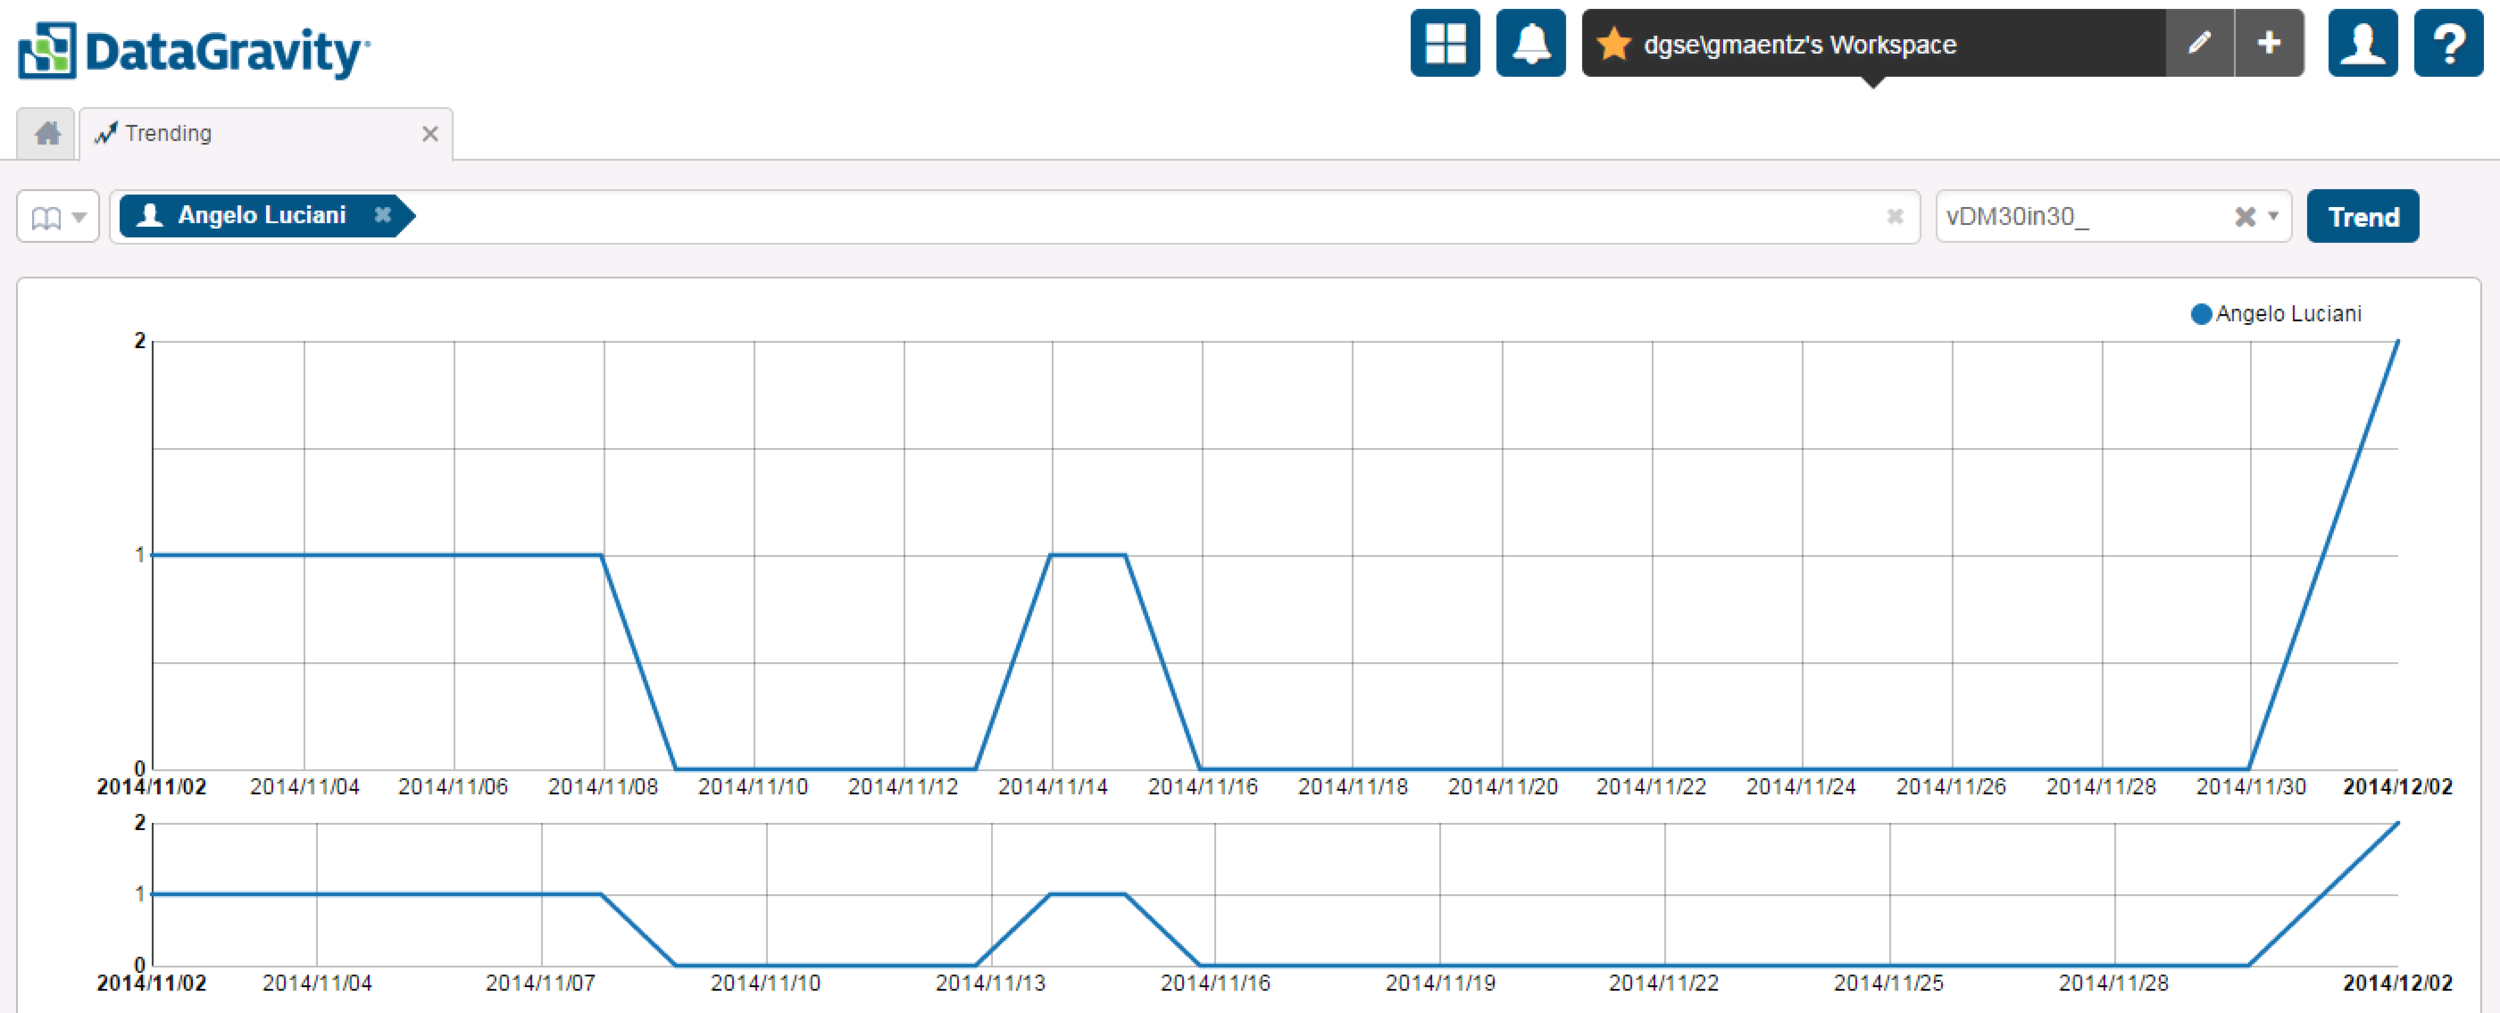This screenshot has width=2500, height=1013.
Task: Edit workspace name with pencil icon
Action: [x=2200, y=43]
